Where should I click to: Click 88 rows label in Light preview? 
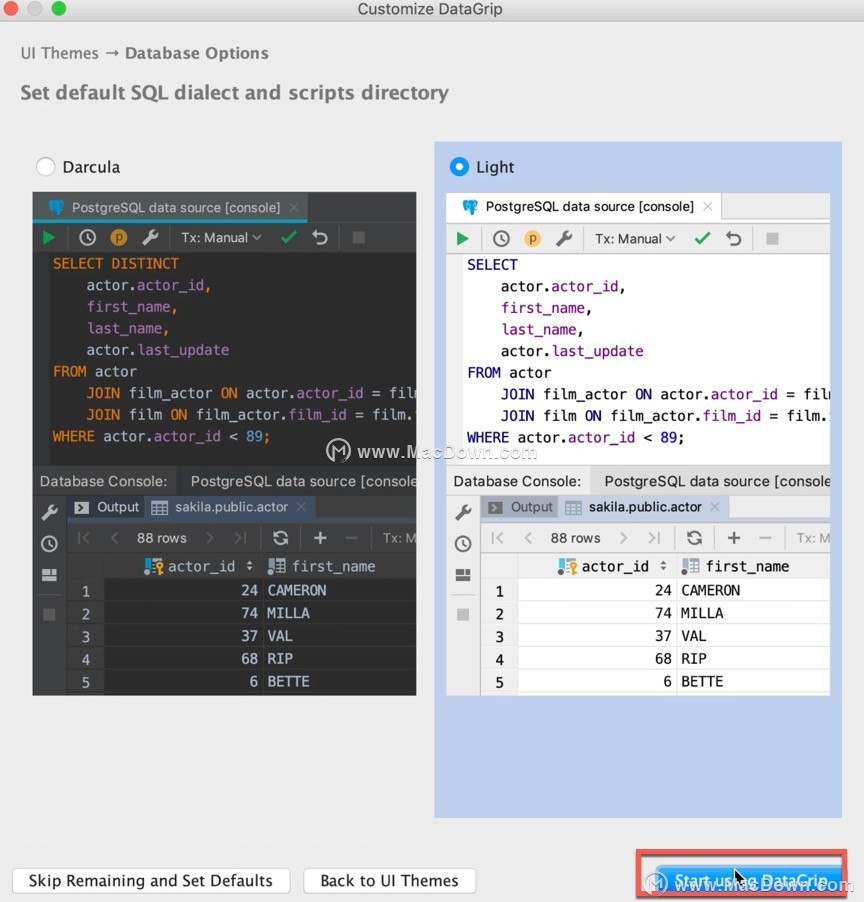[x=575, y=538]
